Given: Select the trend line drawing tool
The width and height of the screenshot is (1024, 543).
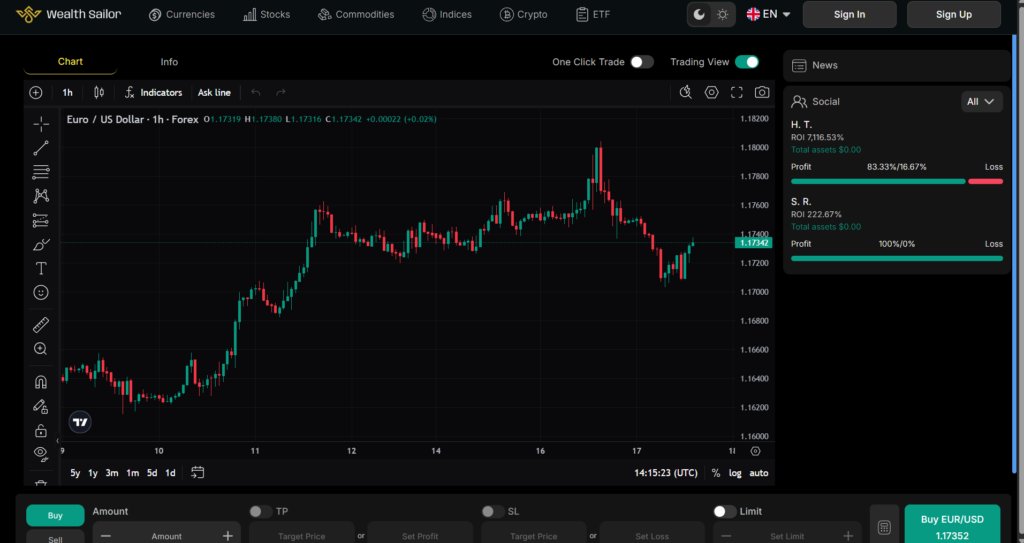Looking at the screenshot, I should coord(40,148).
